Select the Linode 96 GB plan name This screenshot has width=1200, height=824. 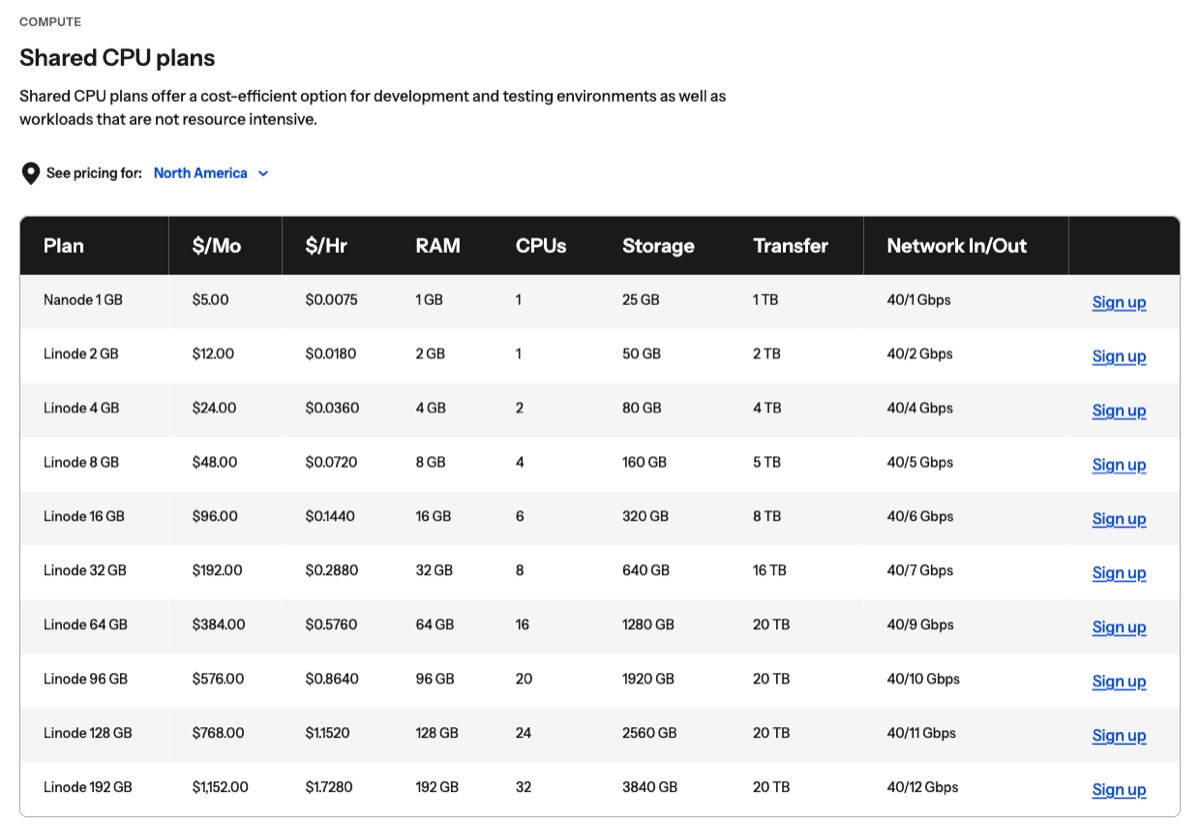[85, 678]
